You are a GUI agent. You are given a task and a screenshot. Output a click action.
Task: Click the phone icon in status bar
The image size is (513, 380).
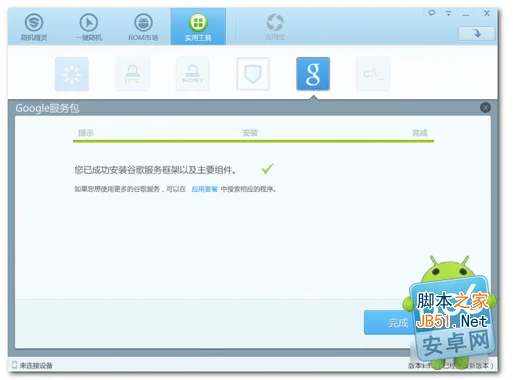pyautogui.click(x=14, y=365)
